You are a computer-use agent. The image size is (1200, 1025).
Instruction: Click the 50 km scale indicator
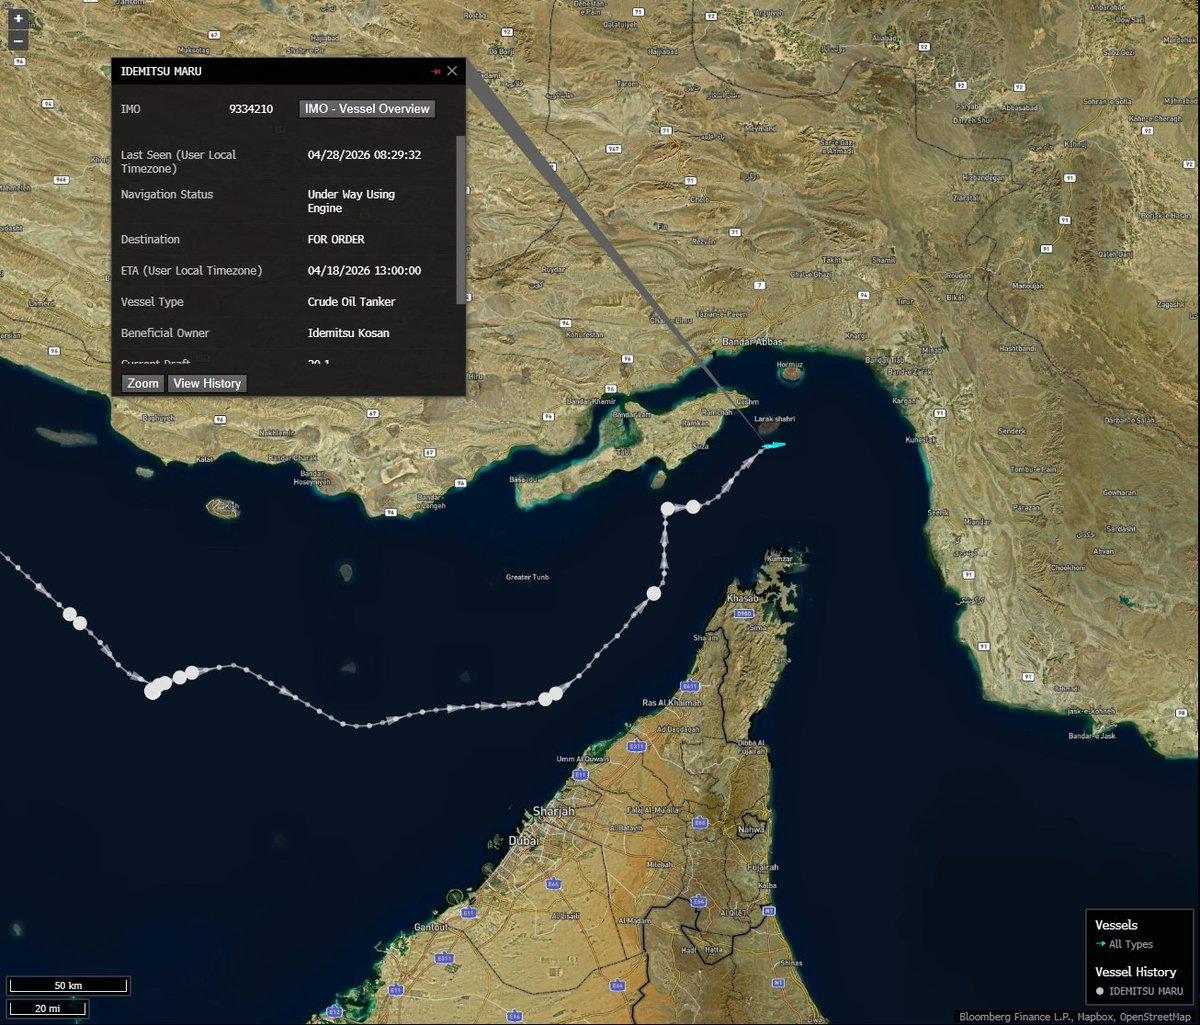click(67, 985)
